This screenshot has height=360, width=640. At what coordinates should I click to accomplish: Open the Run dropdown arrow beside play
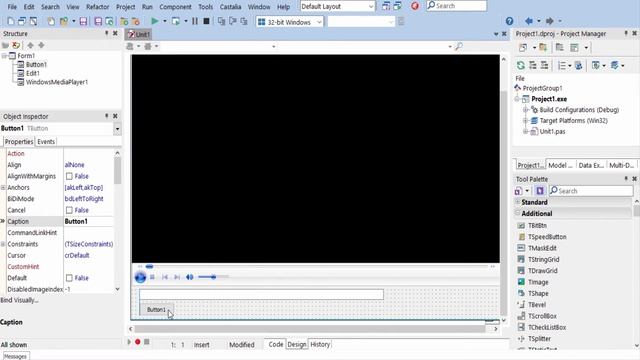(x=165, y=21)
